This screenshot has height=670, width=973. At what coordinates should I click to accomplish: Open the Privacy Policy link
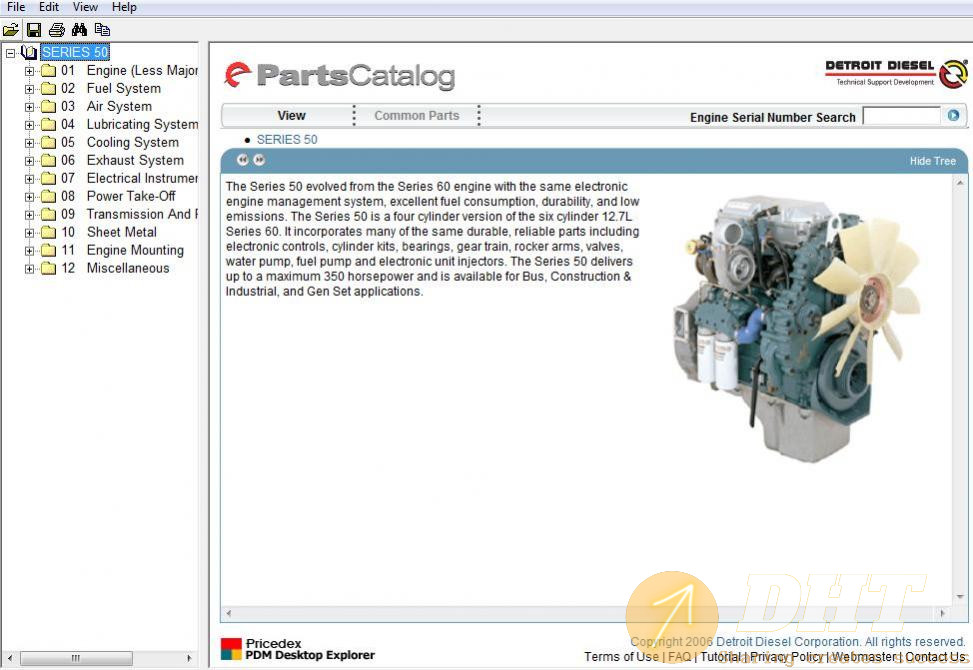pyautogui.click(x=786, y=656)
